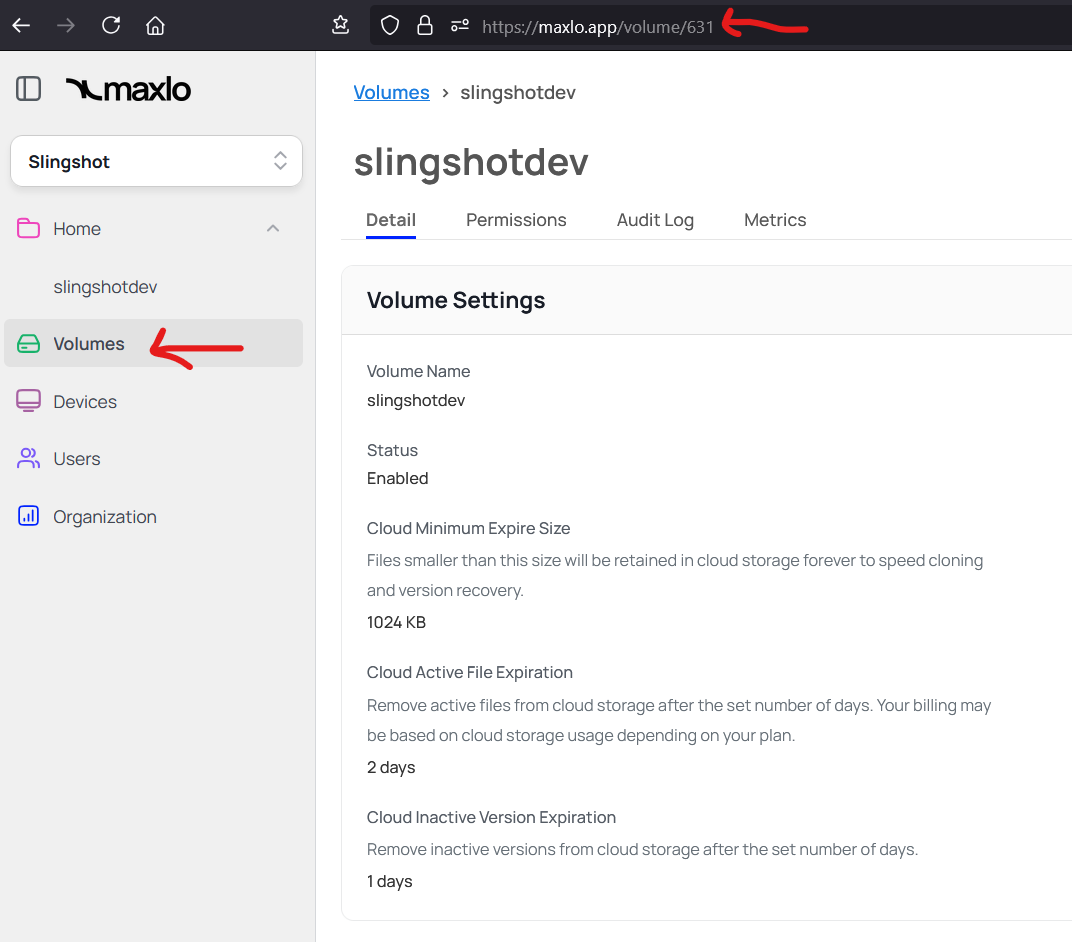Click the Home folder icon
1072x942 pixels.
(x=28, y=229)
